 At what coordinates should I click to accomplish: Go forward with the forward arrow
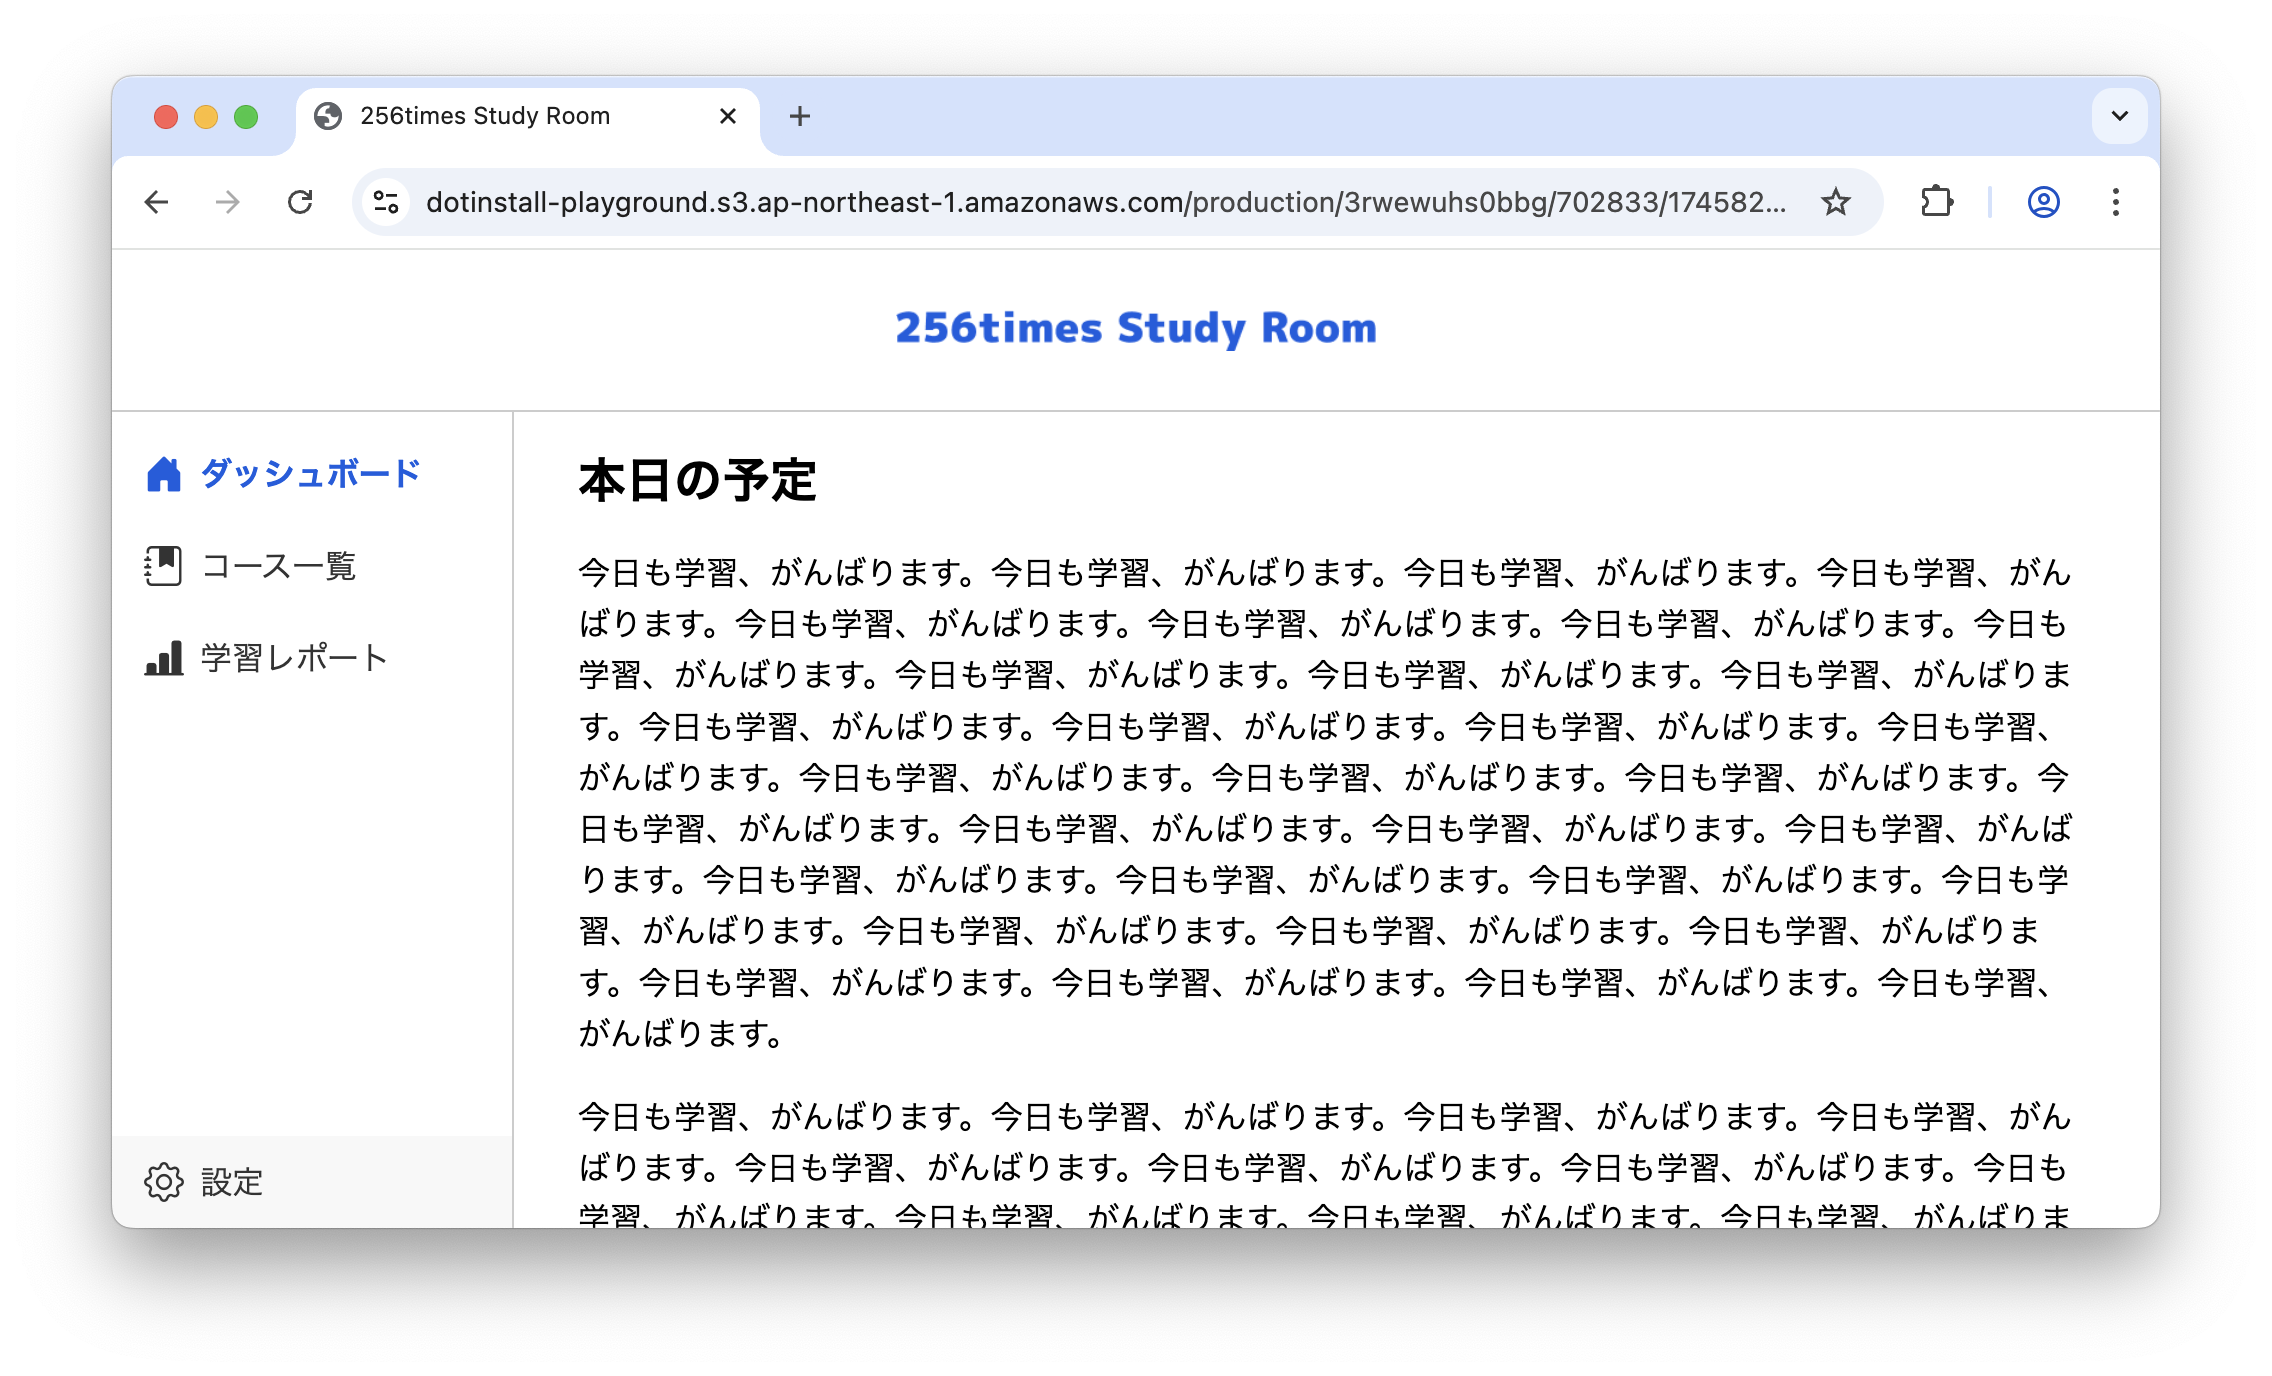228,202
